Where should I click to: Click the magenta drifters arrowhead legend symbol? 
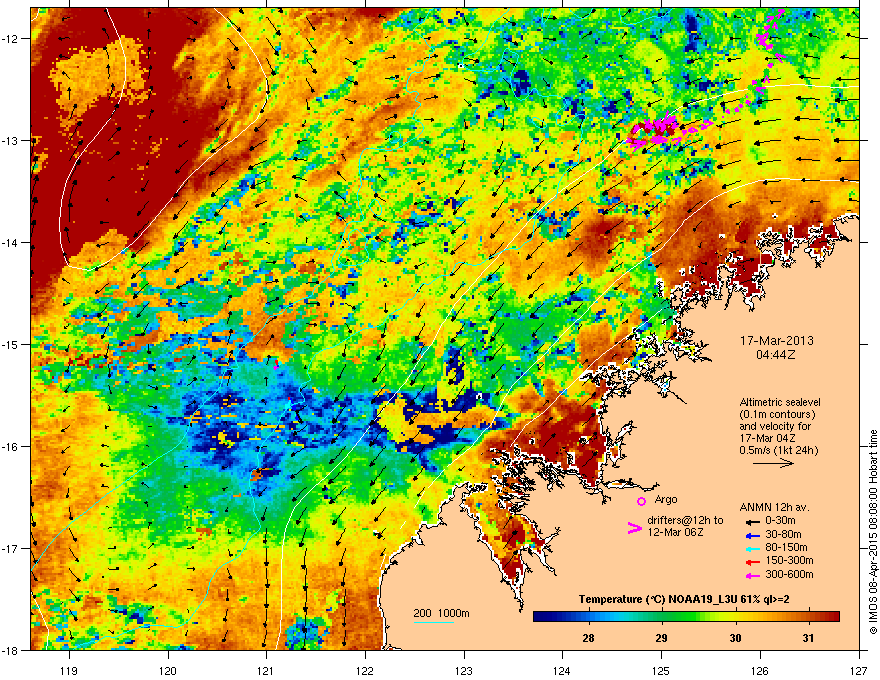pos(634,528)
